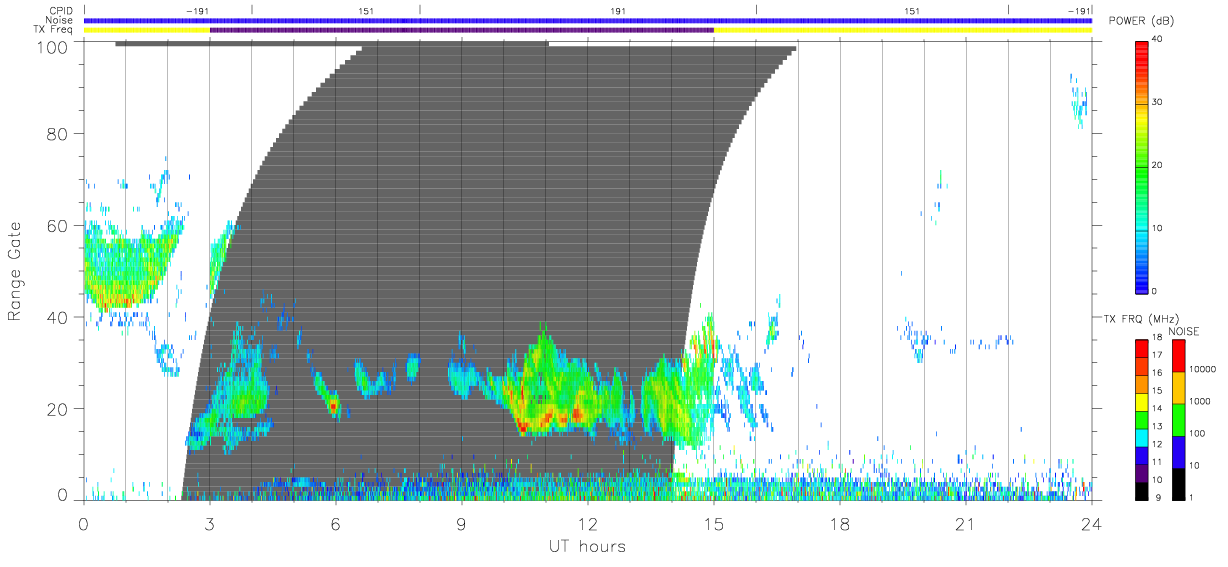Image resolution: width=1228 pixels, height=567 pixels.
Task: Click the '9' tick on UT hours axis
Action: click(x=462, y=524)
